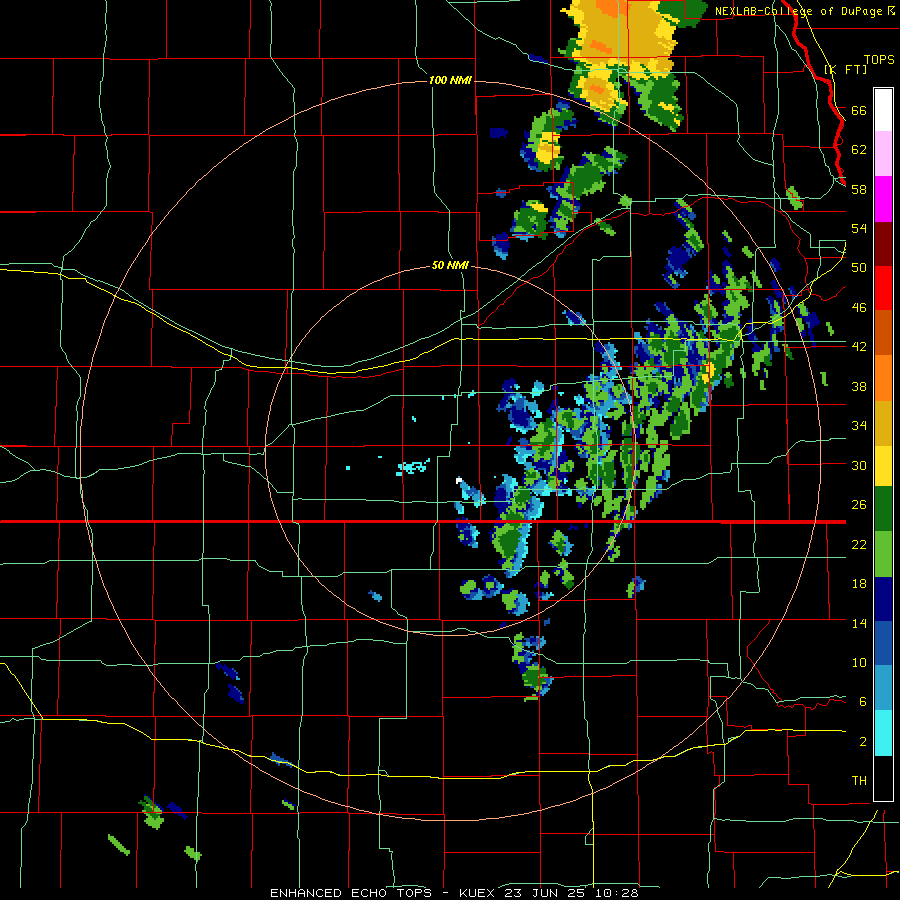Image resolution: width=900 pixels, height=900 pixels.
Task: Click the 34 legend value label
Action: pos(859,425)
